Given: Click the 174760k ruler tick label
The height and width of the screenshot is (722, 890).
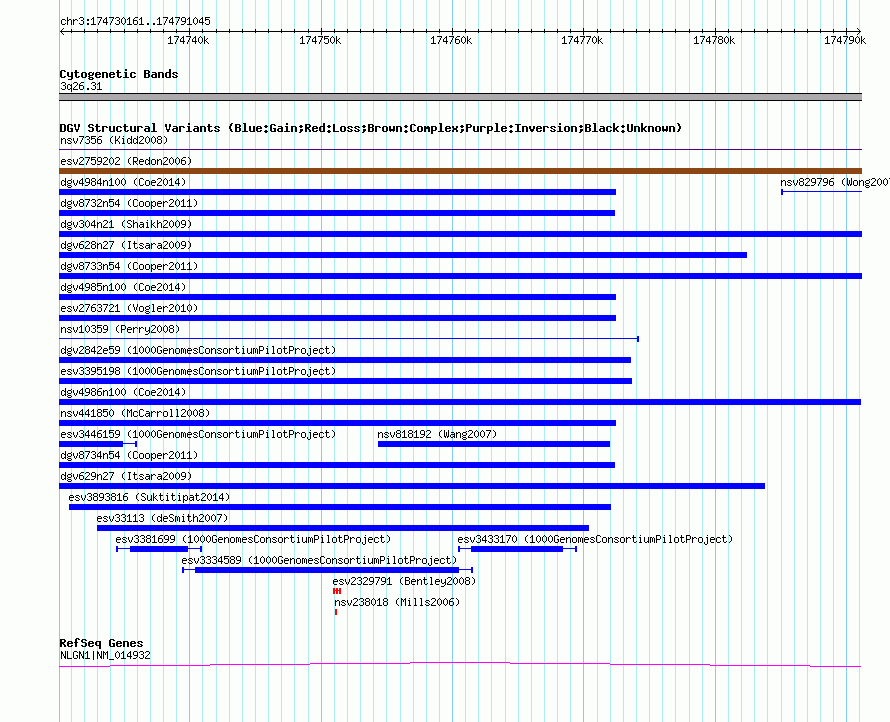Looking at the screenshot, I should coord(451,40).
